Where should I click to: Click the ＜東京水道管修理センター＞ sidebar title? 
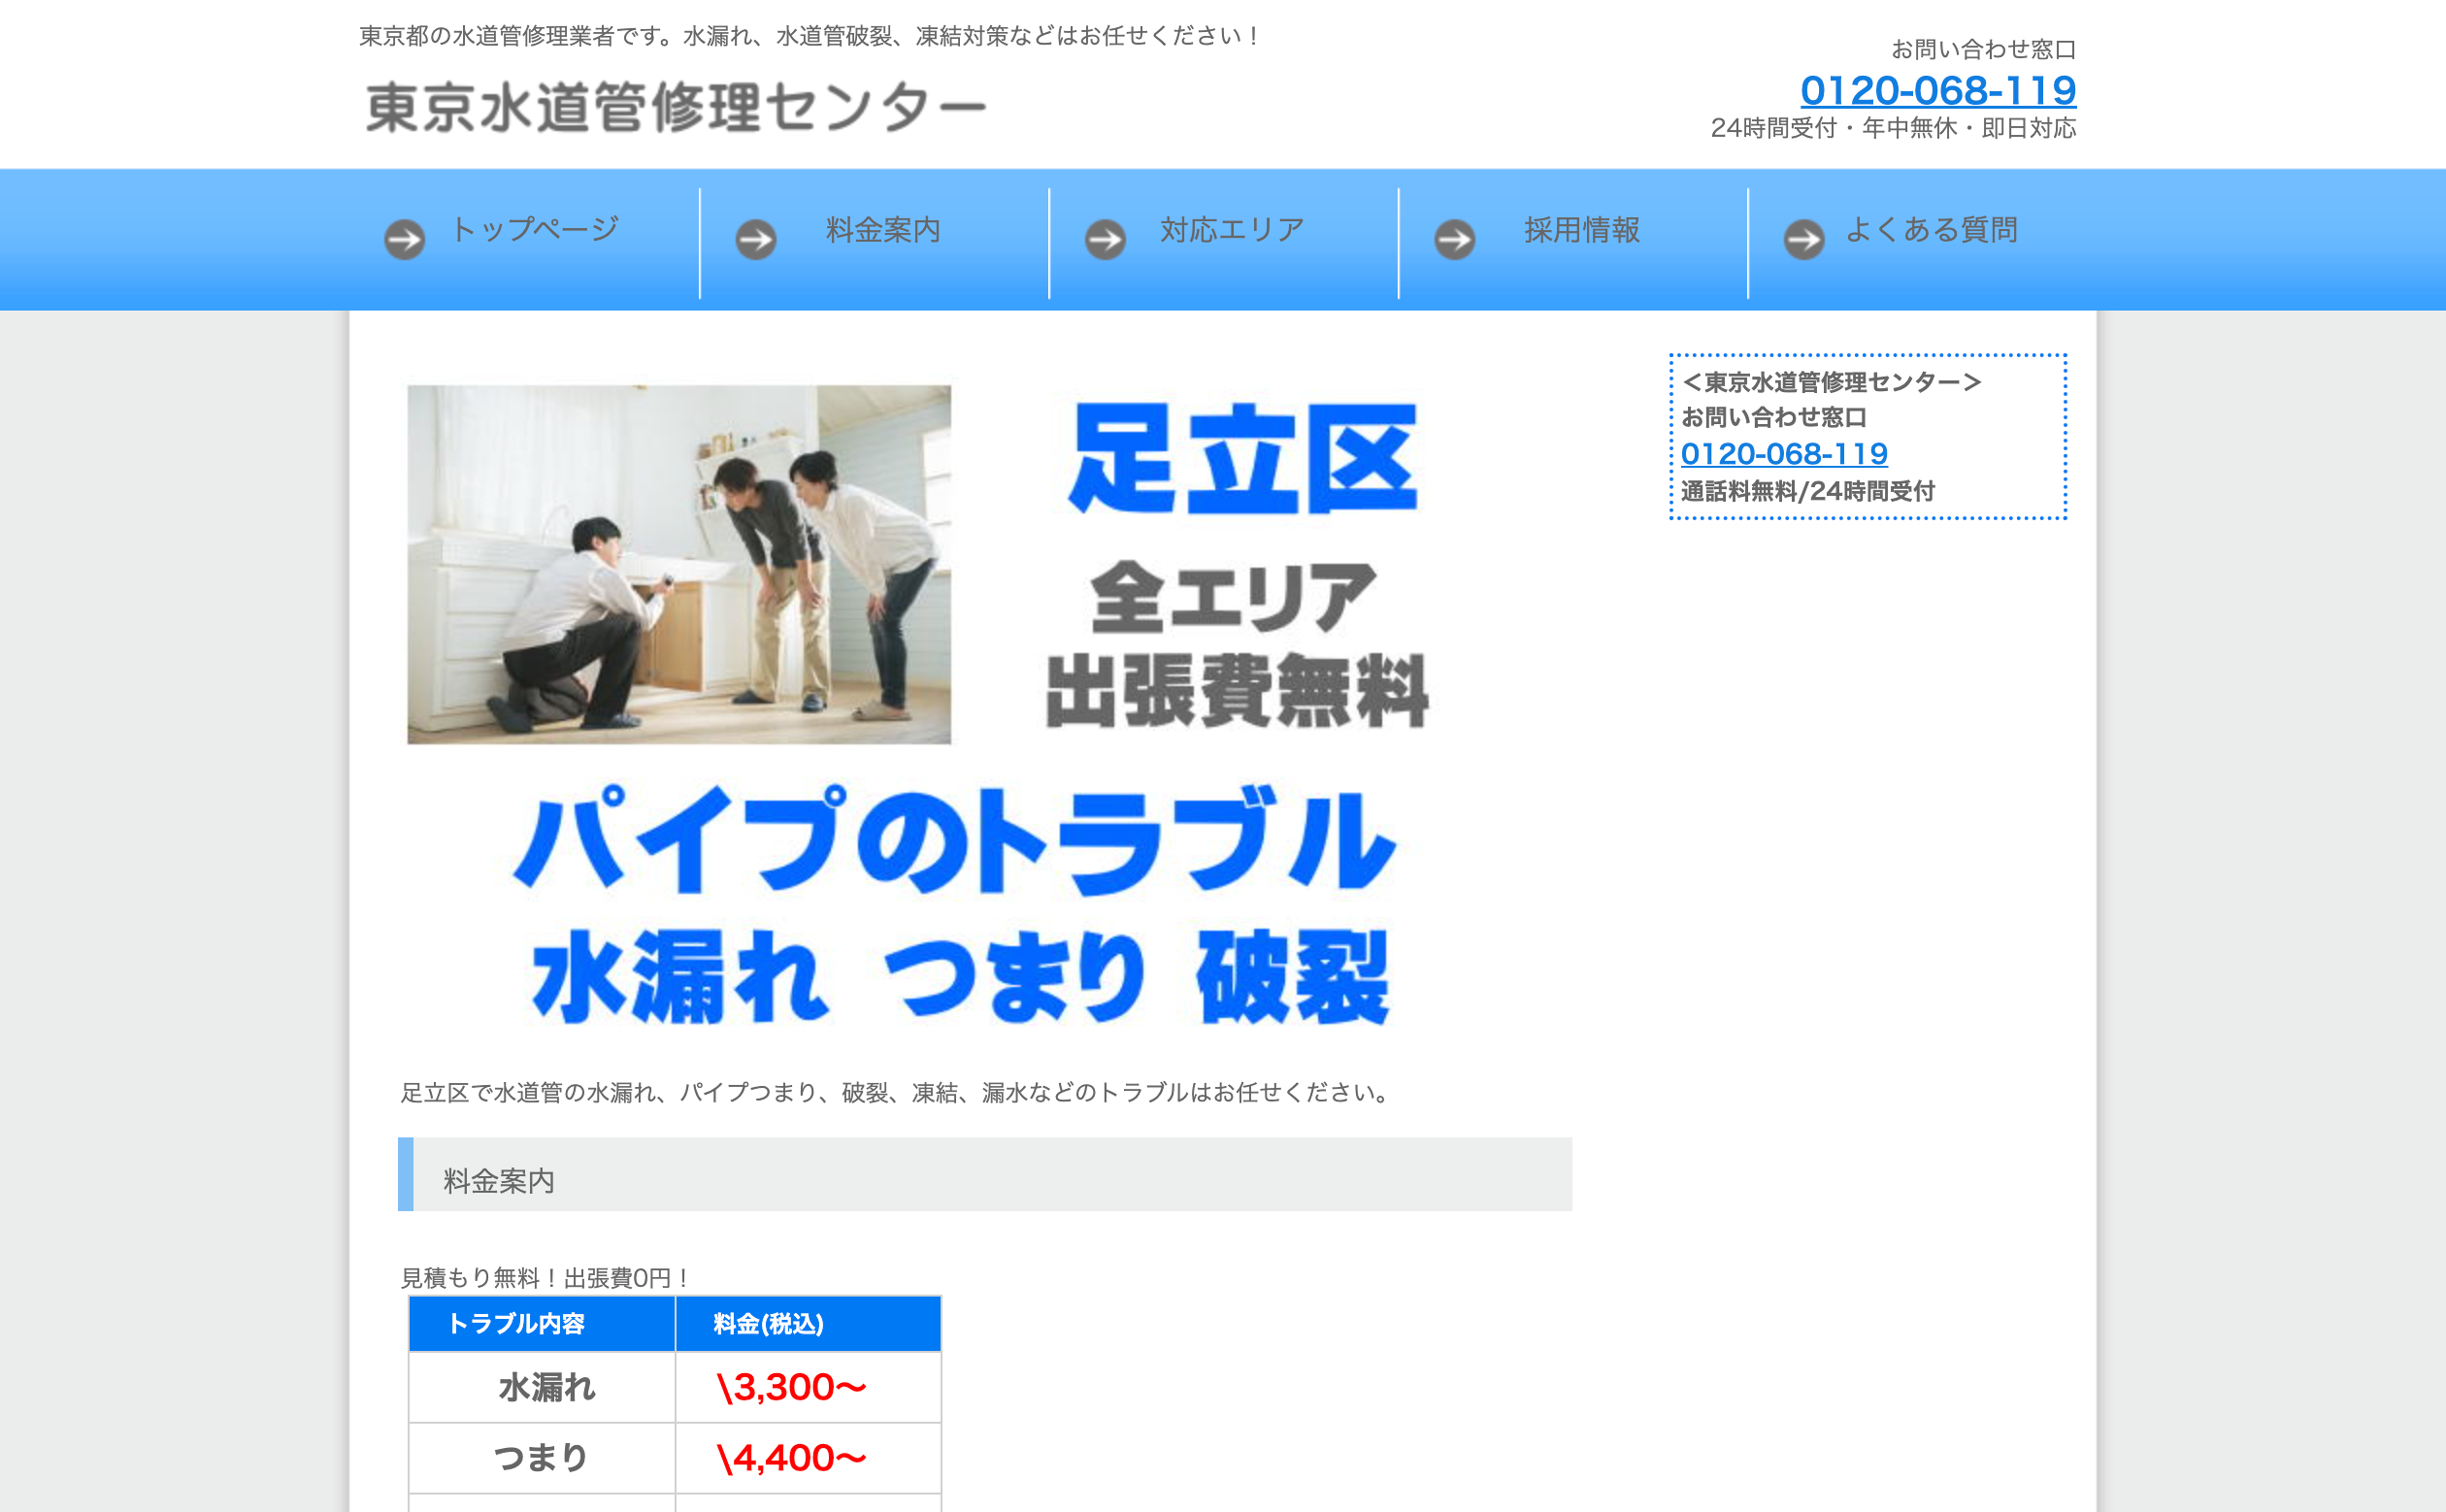click(x=1831, y=382)
